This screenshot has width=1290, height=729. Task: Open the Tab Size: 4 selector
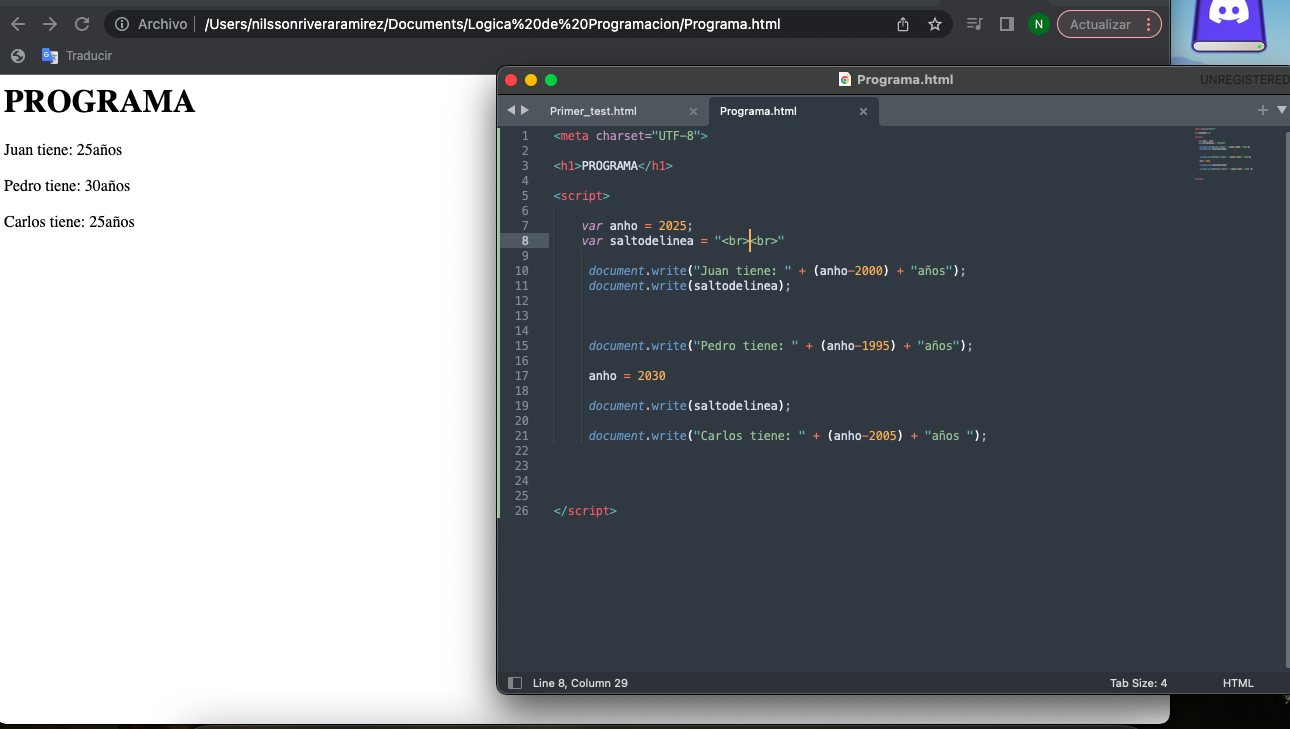click(x=1138, y=683)
